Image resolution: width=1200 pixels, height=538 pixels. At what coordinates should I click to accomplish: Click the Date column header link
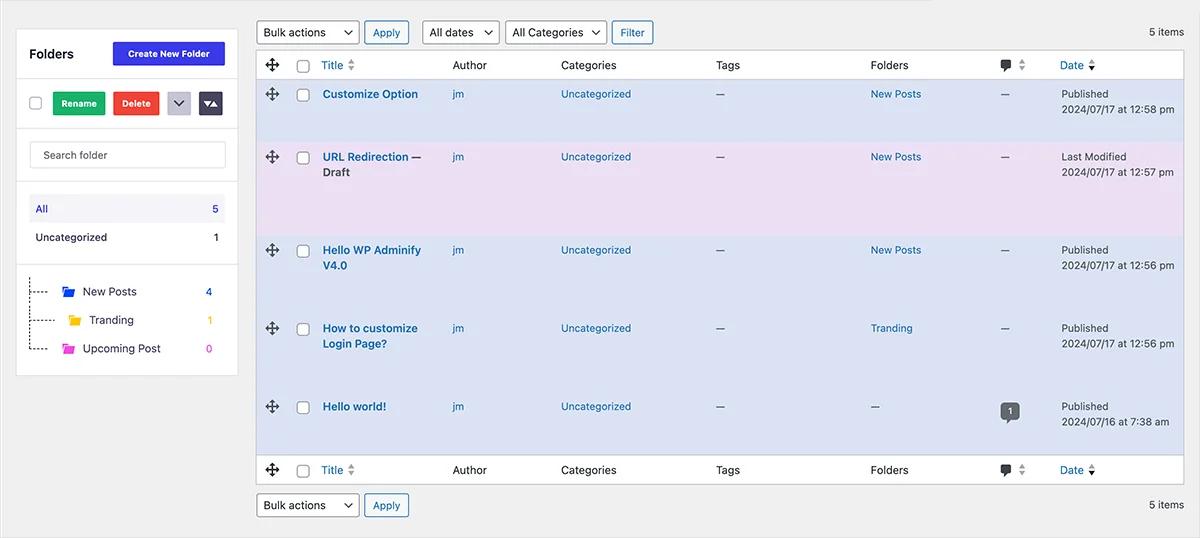pyautogui.click(x=1072, y=65)
